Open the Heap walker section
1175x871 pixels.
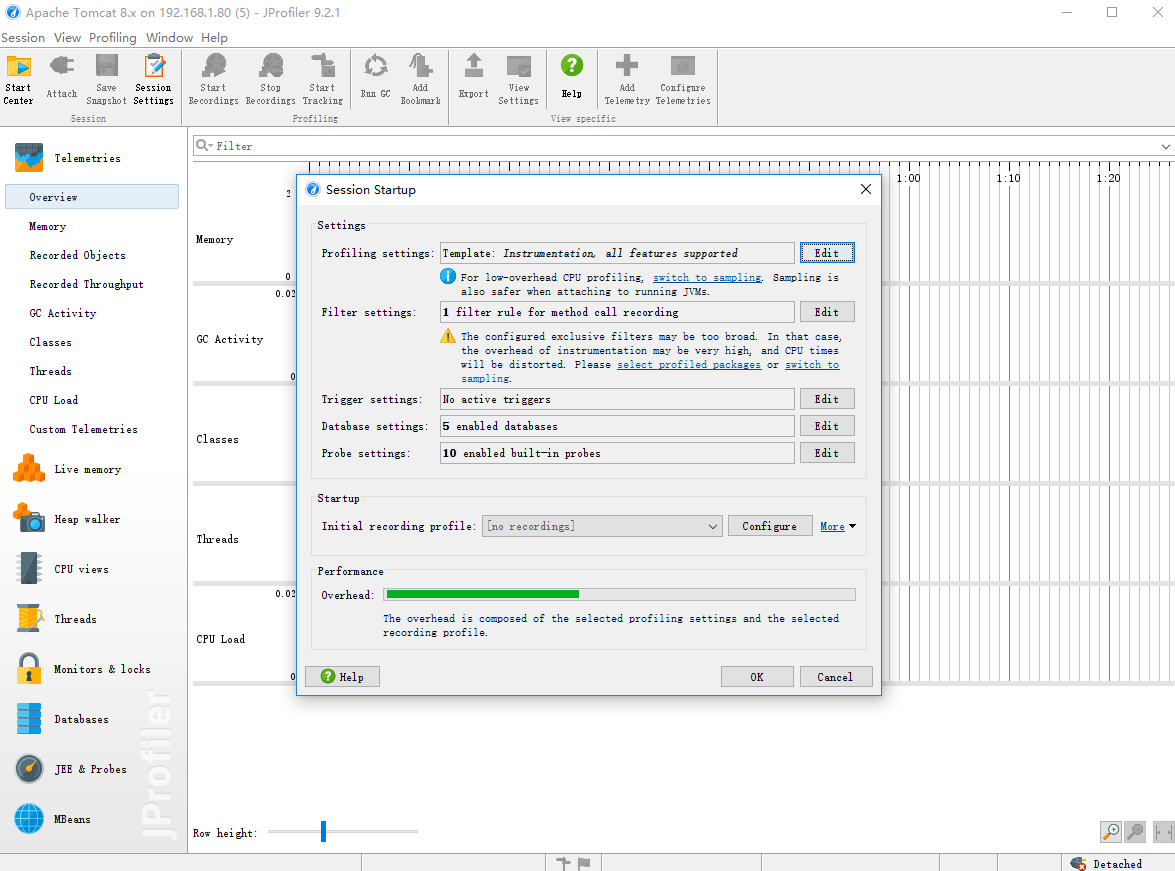tap(67, 519)
